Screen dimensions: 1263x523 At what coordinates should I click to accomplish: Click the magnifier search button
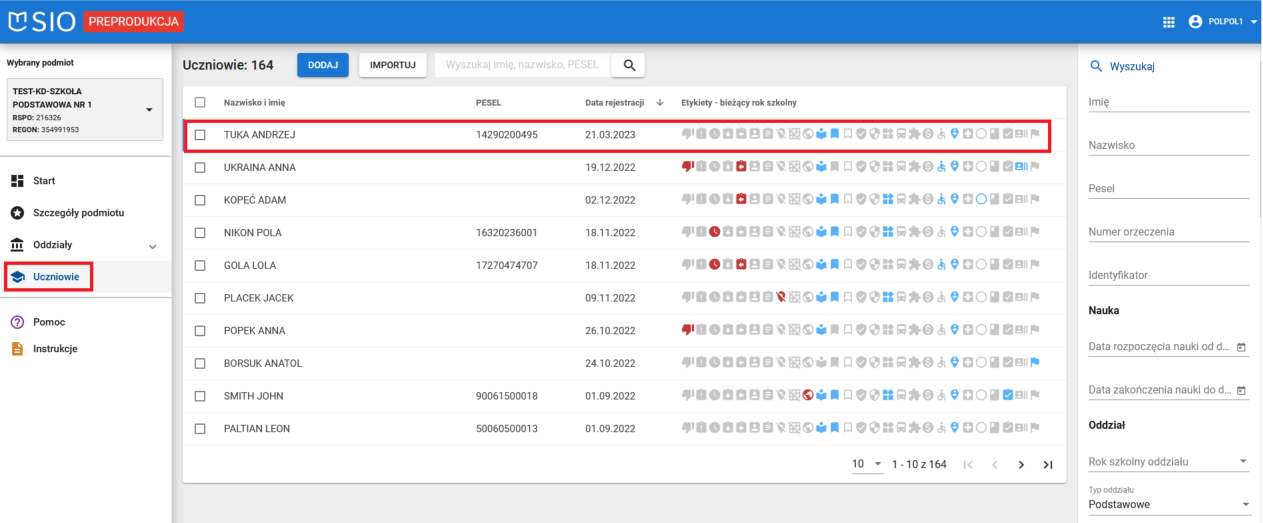[x=629, y=65]
